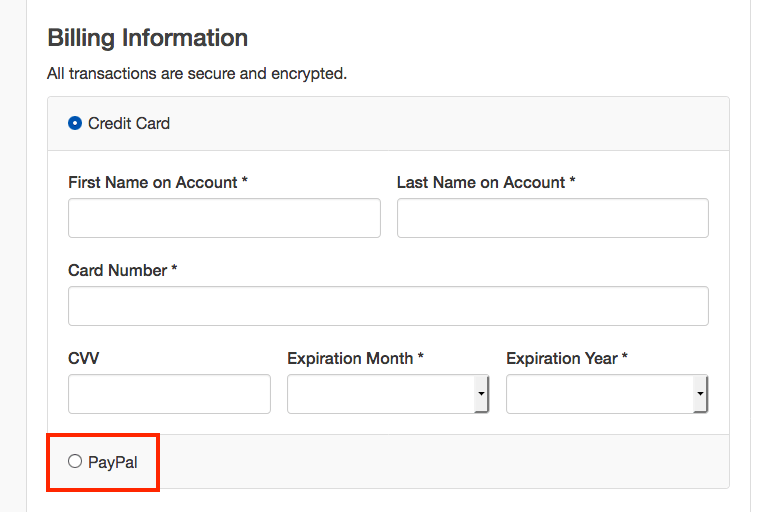Screen dimensions: 777x512
Task: Click the 'Expiration Month' label text
Action: point(350,358)
